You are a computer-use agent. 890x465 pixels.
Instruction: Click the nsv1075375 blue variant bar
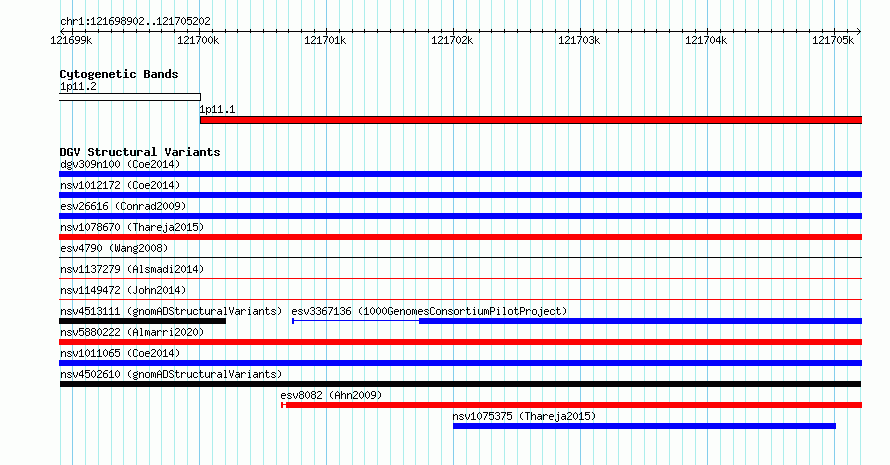(644, 426)
